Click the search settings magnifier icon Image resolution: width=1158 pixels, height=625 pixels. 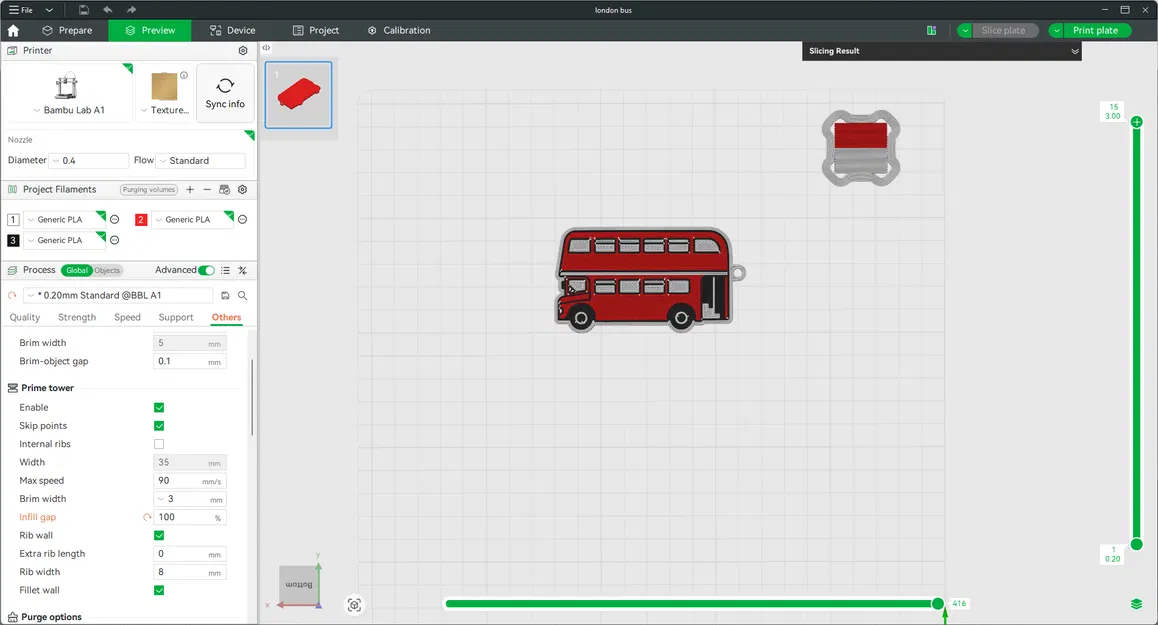tap(242, 296)
